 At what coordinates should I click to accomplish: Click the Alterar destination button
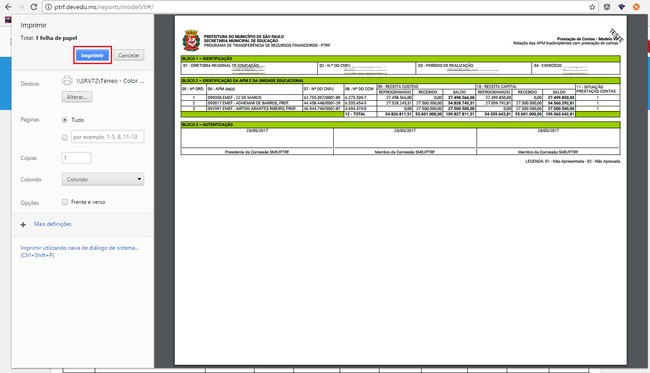(x=77, y=97)
